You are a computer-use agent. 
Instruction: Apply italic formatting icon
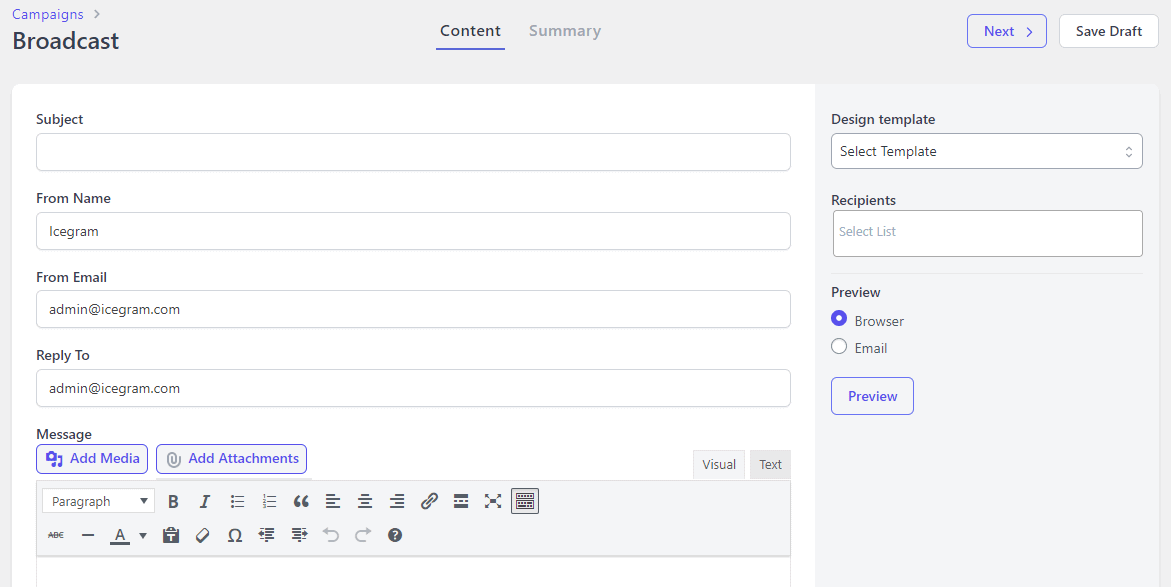(205, 502)
